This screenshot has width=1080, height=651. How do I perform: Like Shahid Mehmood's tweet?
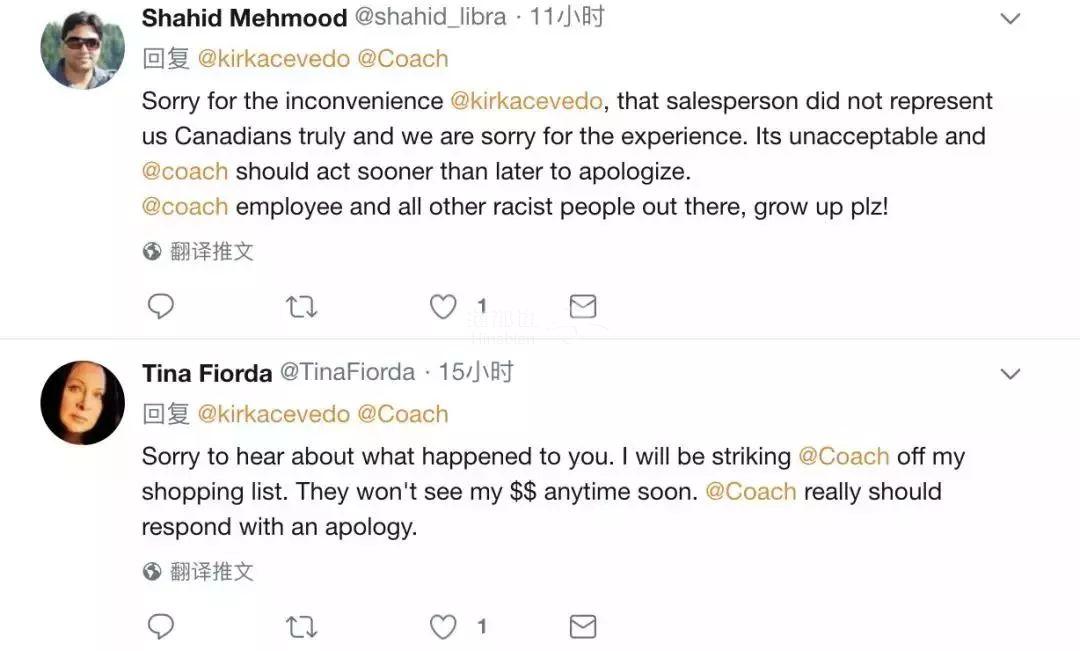[x=443, y=306]
